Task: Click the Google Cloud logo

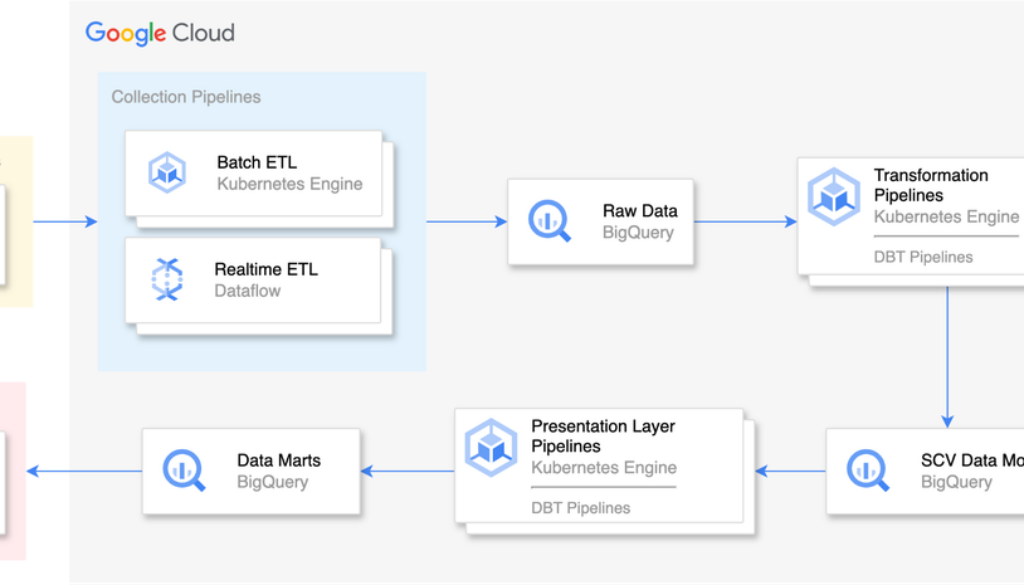Action: point(160,33)
